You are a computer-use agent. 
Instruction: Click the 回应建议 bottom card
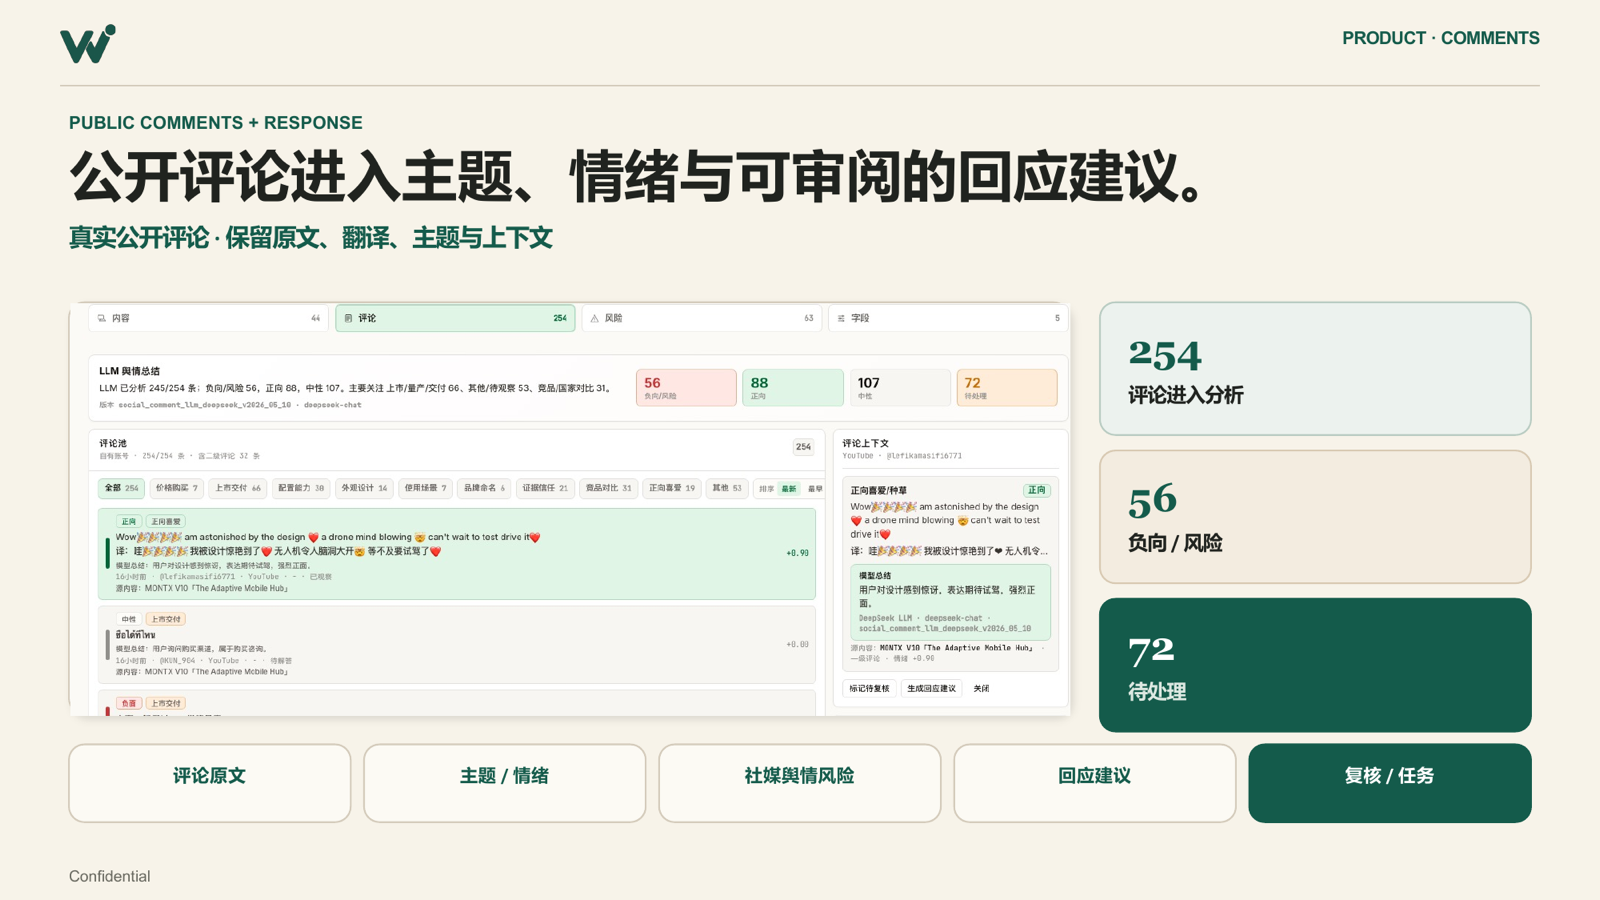pos(1095,783)
